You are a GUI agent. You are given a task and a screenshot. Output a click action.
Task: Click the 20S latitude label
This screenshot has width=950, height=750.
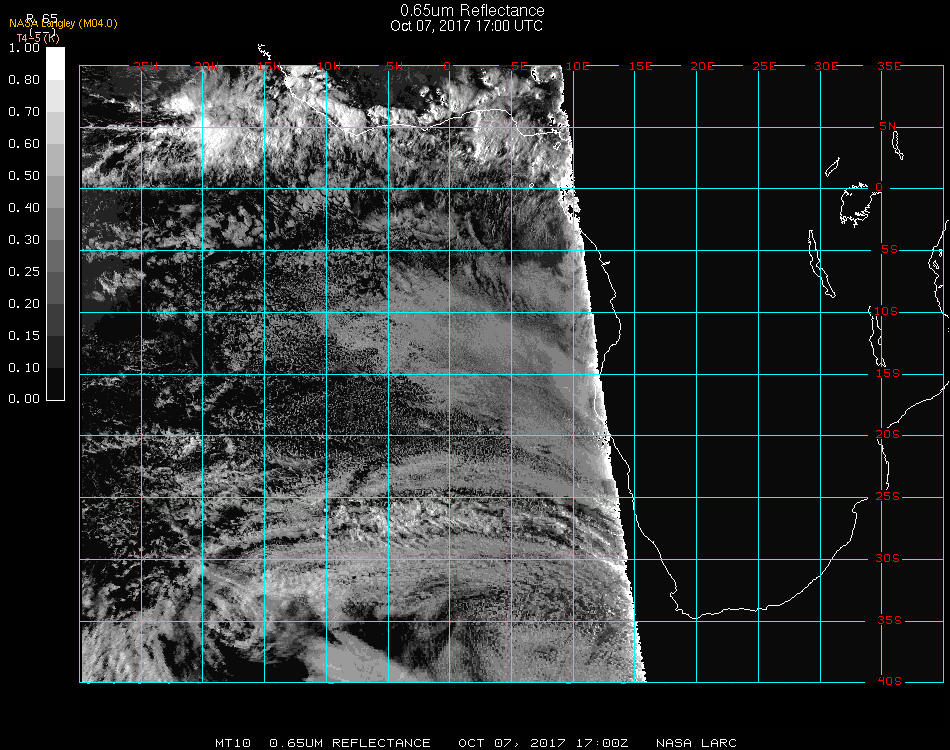888,435
